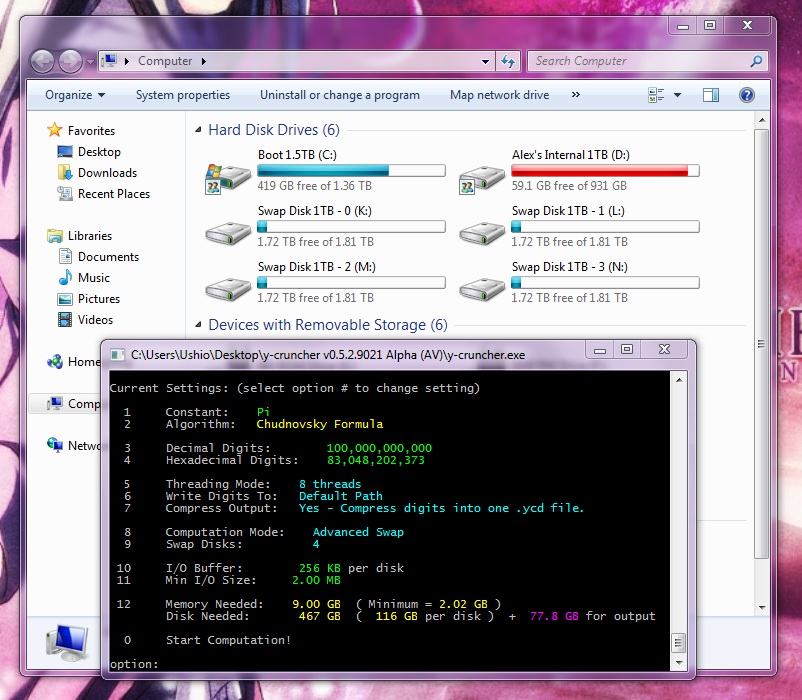
Task: Click Uninstall or change a program
Action: 340,95
